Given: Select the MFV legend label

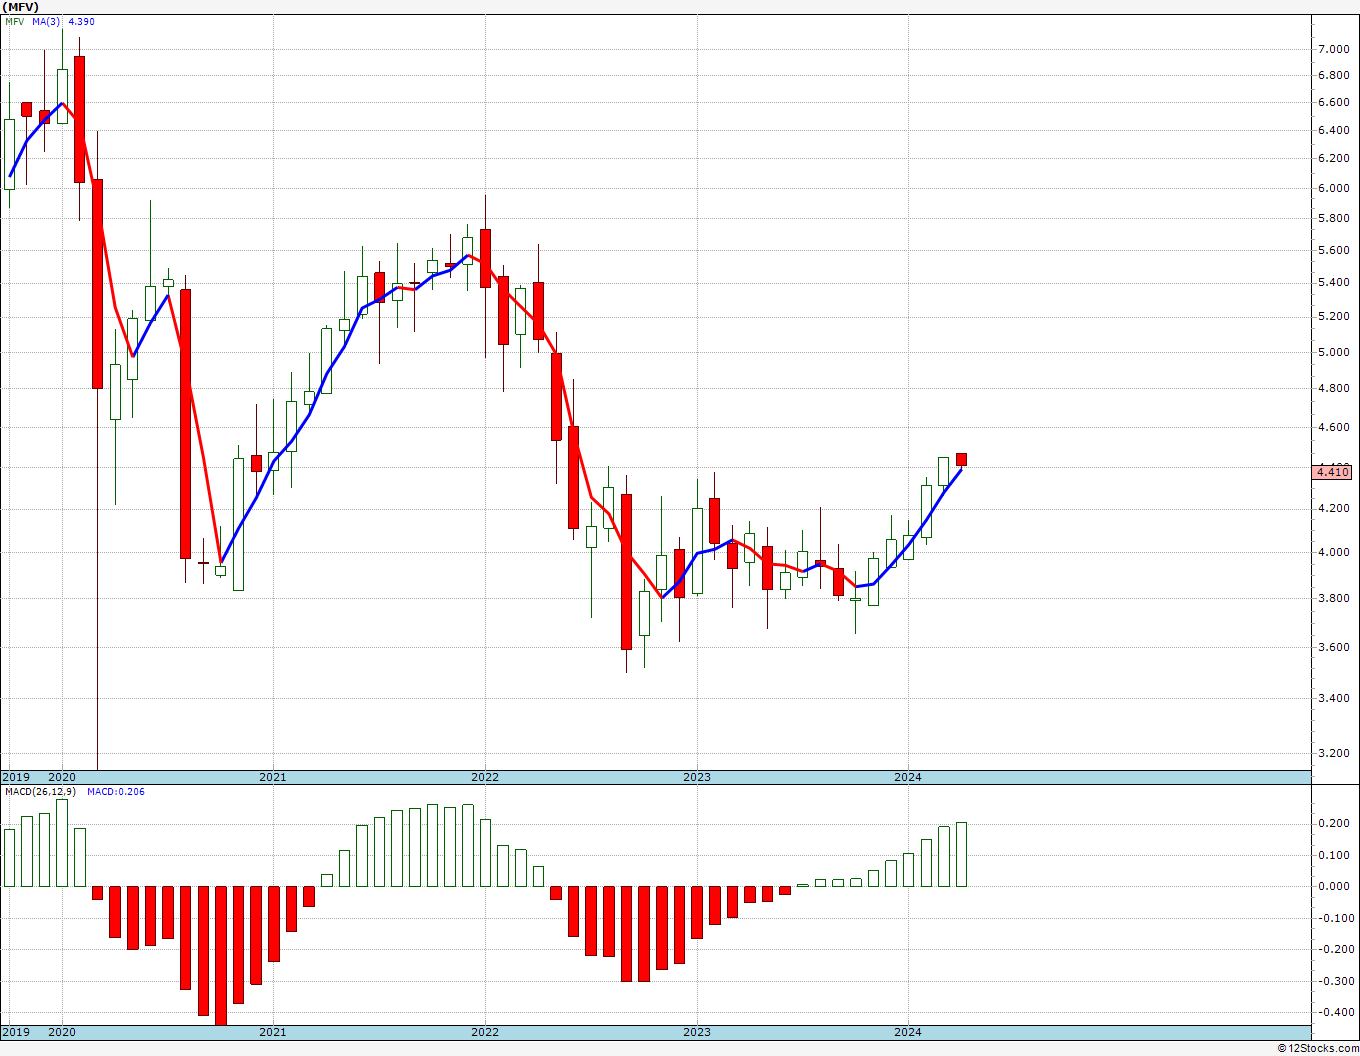Looking at the screenshot, I should [x=14, y=21].
